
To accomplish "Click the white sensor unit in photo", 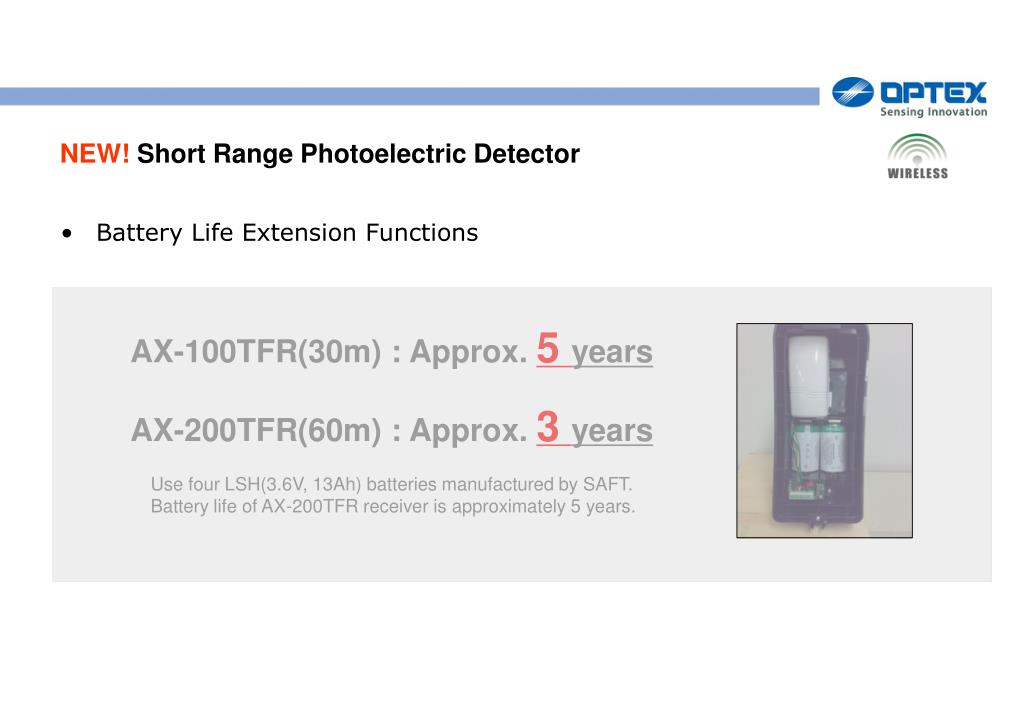I will pyautogui.click(x=809, y=376).
